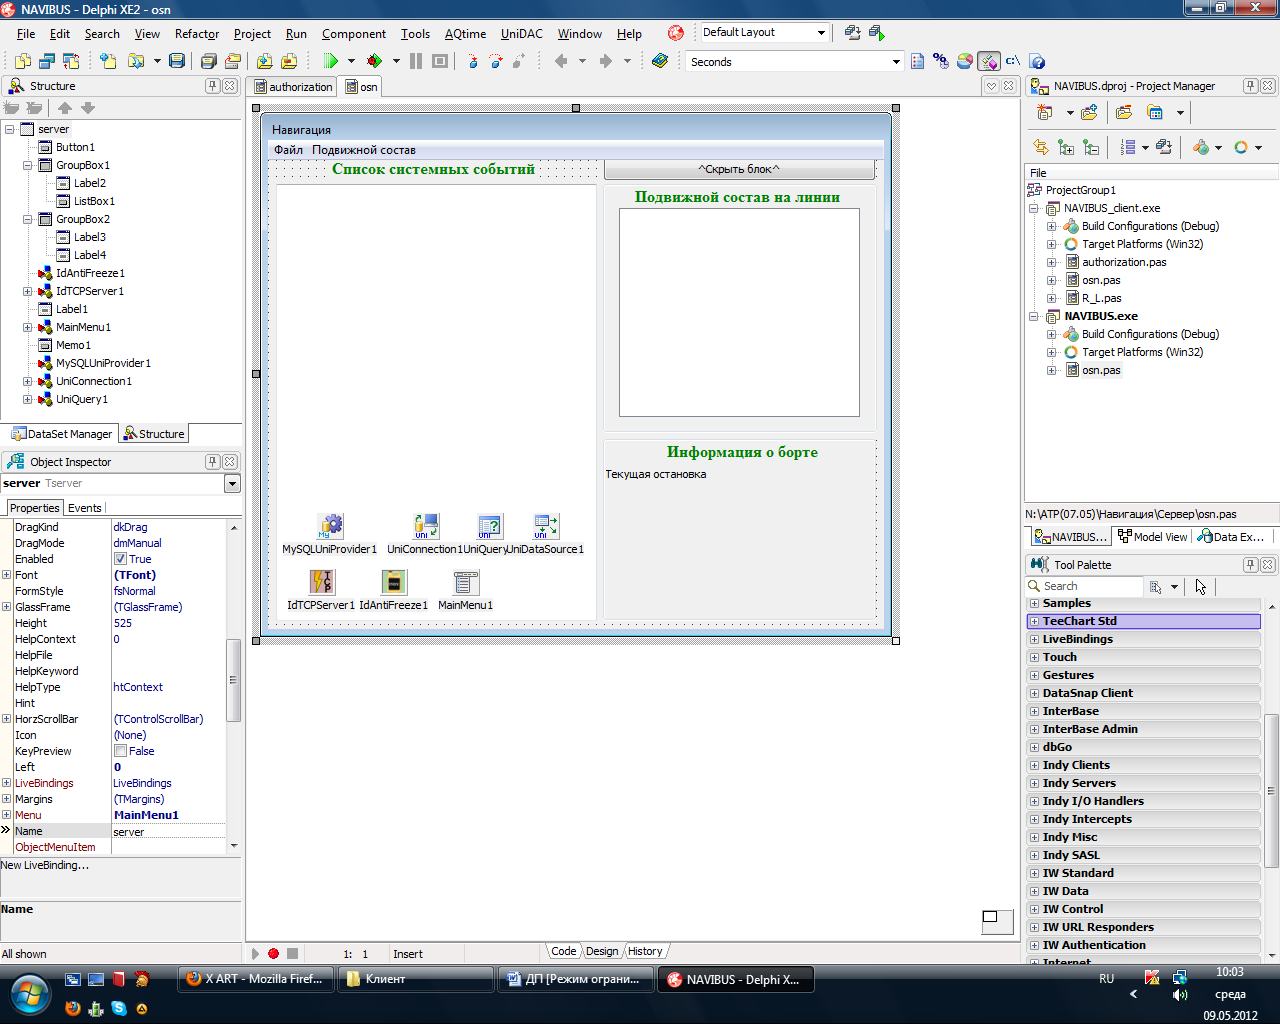Switch to the Events tab in Object Inspector
This screenshot has height=1024, width=1280.
pos(85,508)
